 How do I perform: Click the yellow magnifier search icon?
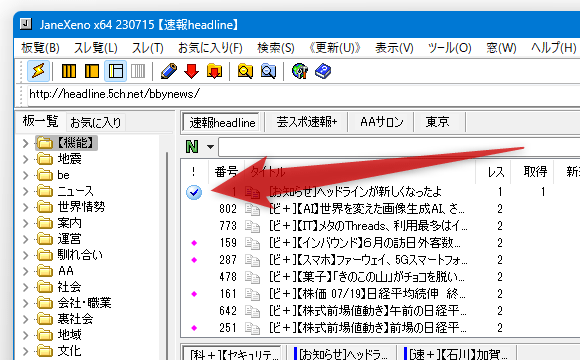point(245,71)
